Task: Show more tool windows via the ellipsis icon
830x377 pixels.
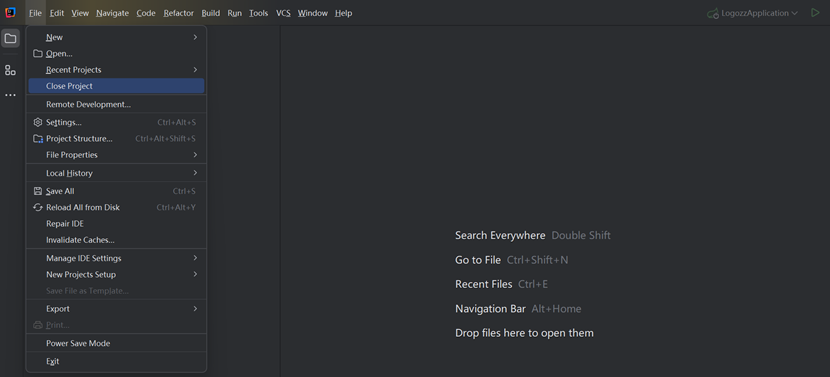Action: [10, 95]
